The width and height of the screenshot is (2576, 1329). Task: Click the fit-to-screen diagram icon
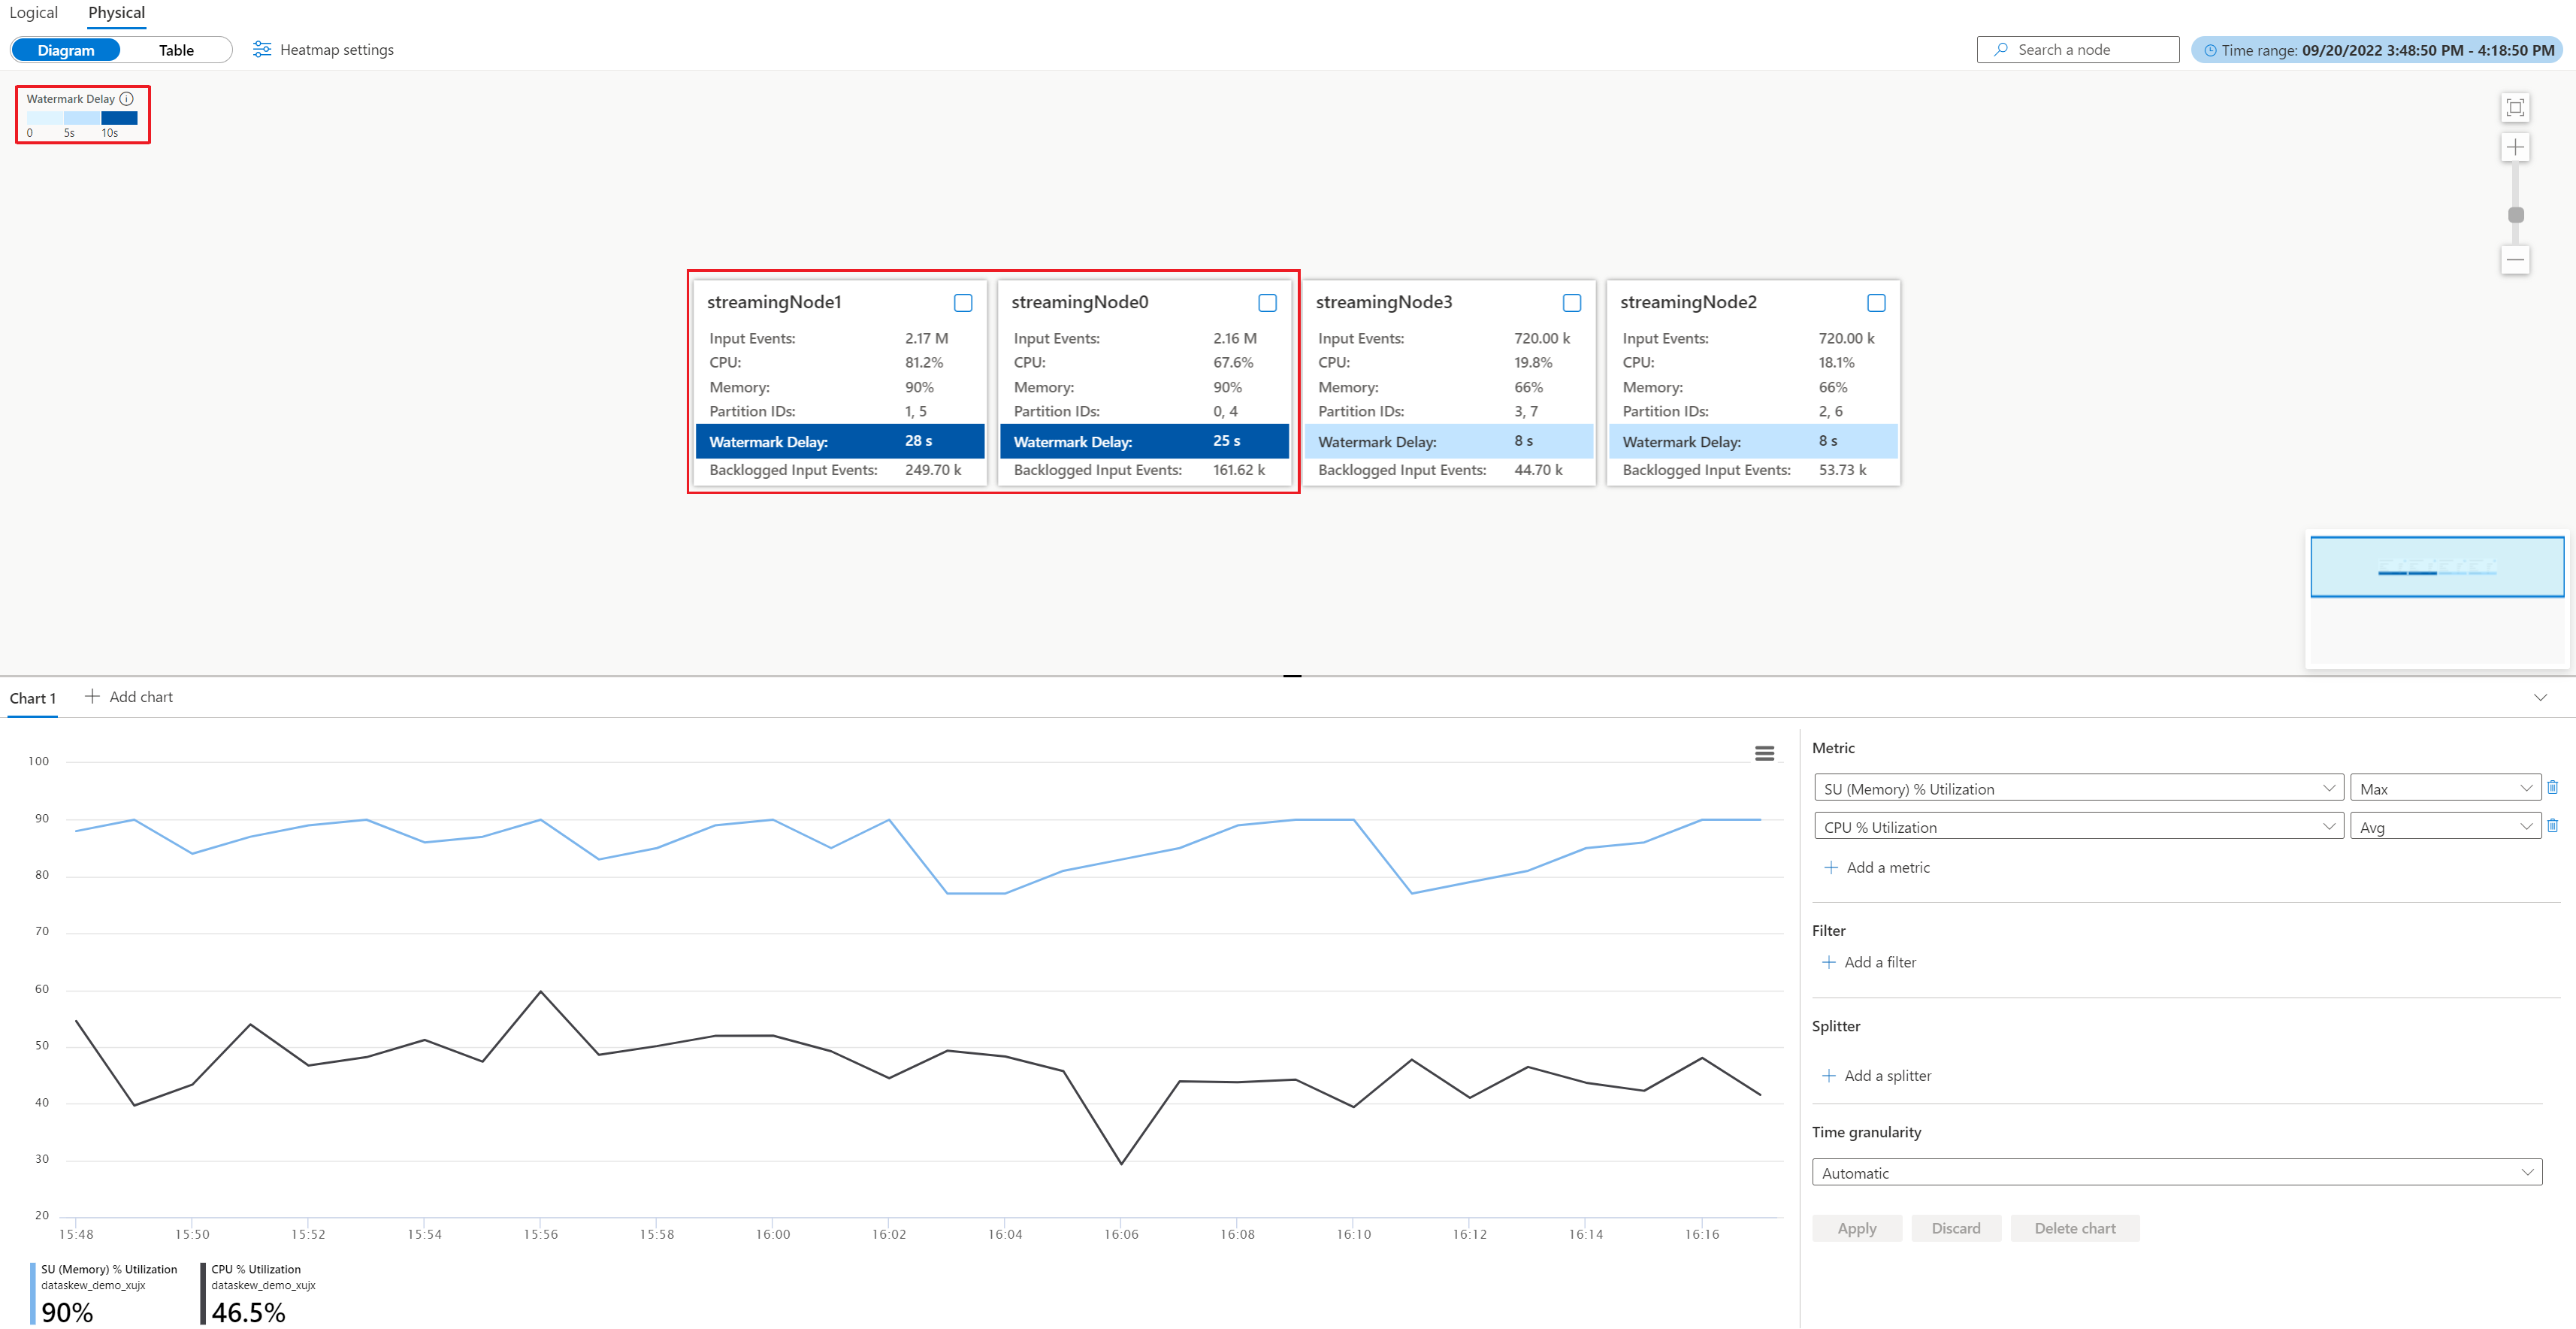pyautogui.click(x=2515, y=107)
